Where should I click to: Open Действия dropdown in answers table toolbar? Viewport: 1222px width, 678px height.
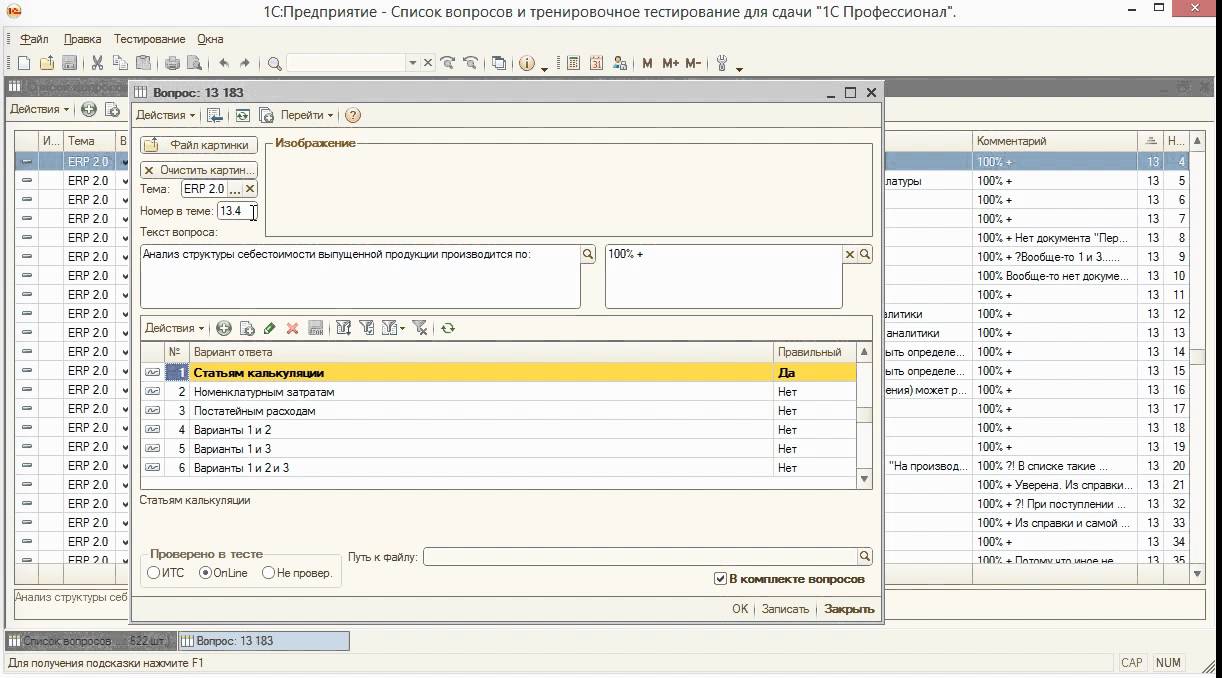(x=174, y=328)
